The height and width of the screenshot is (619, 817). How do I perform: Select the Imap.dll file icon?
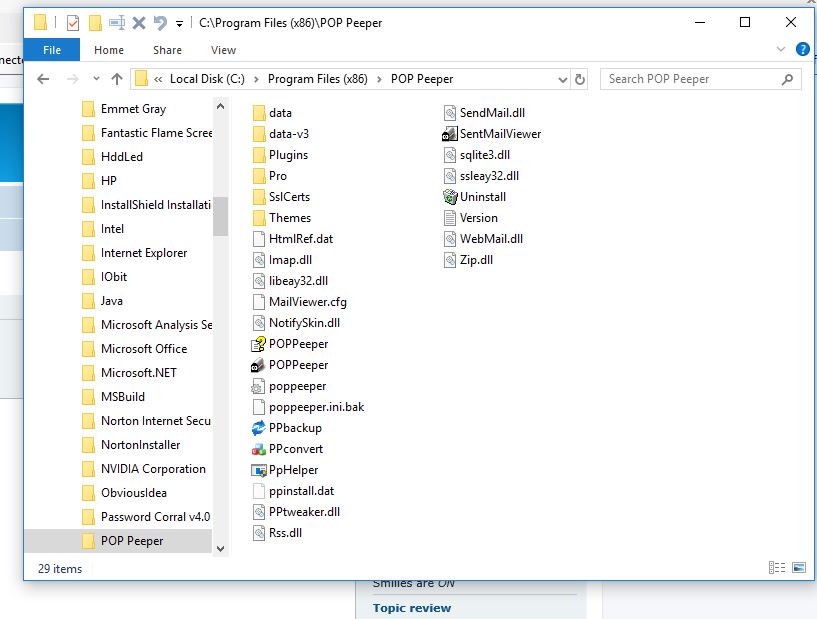258,260
